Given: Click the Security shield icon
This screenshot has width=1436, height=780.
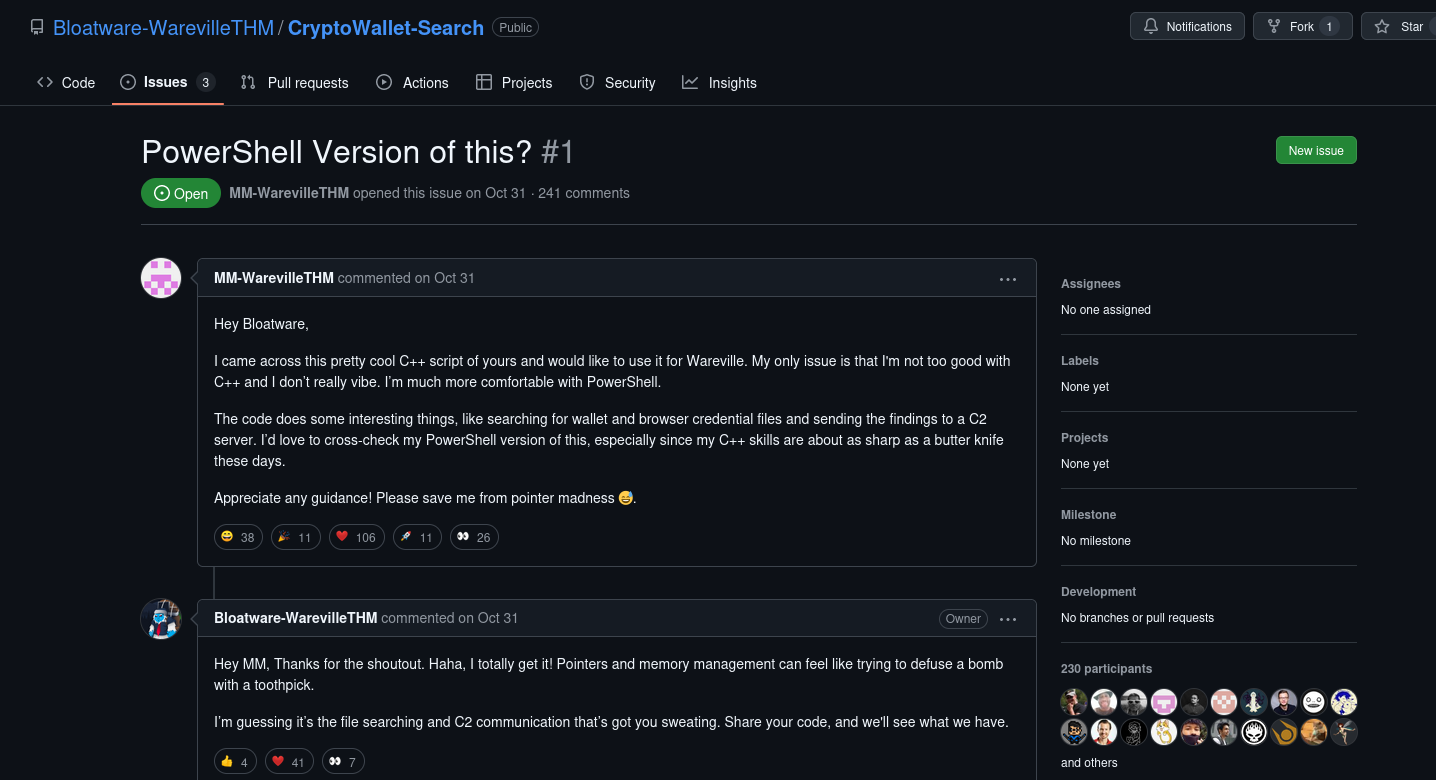Looking at the screenshot, I should click(x=587, y=82).
